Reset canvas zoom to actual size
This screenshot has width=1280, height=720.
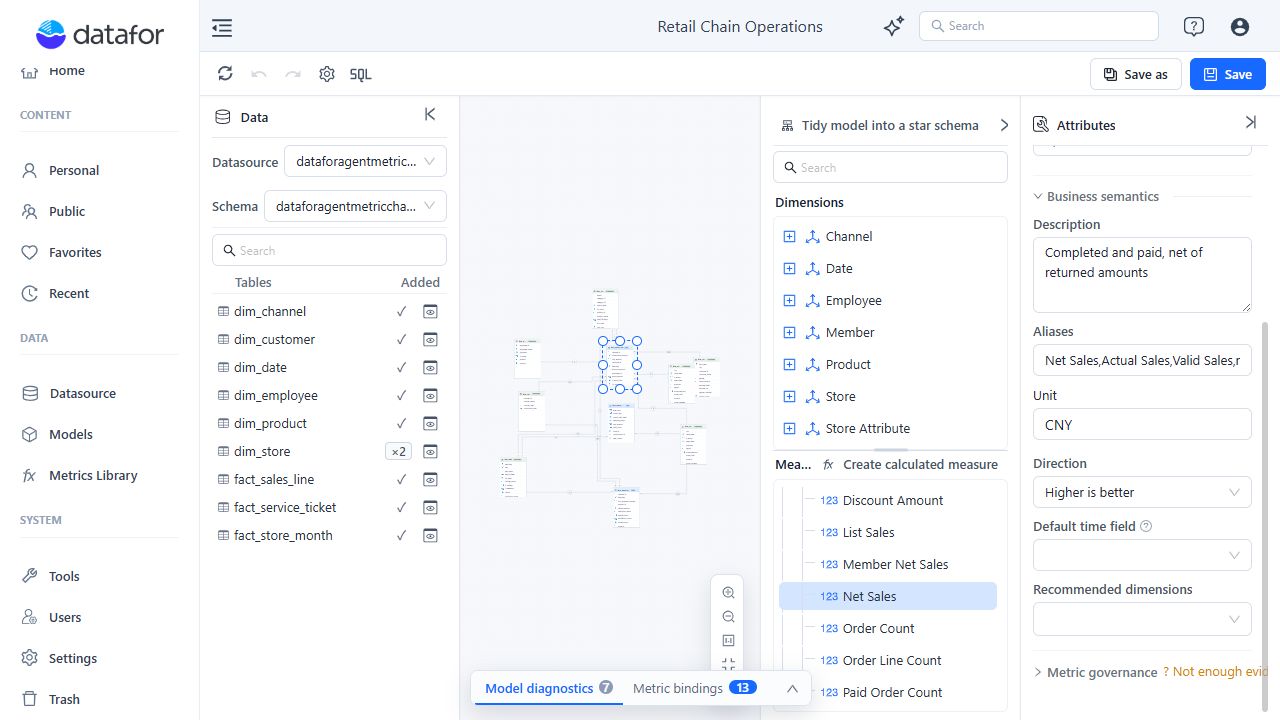tap(728, 641)
